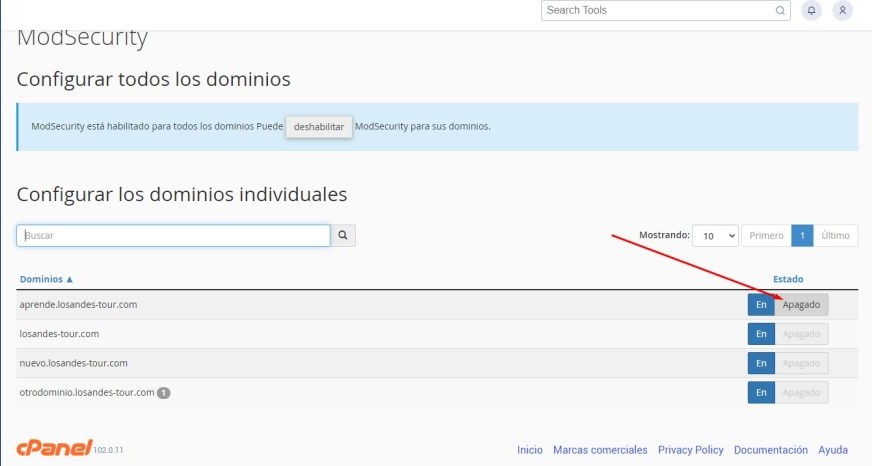Click the cPanel logo in footer
The image size is (872, 466).
click(x=54, y=448)
